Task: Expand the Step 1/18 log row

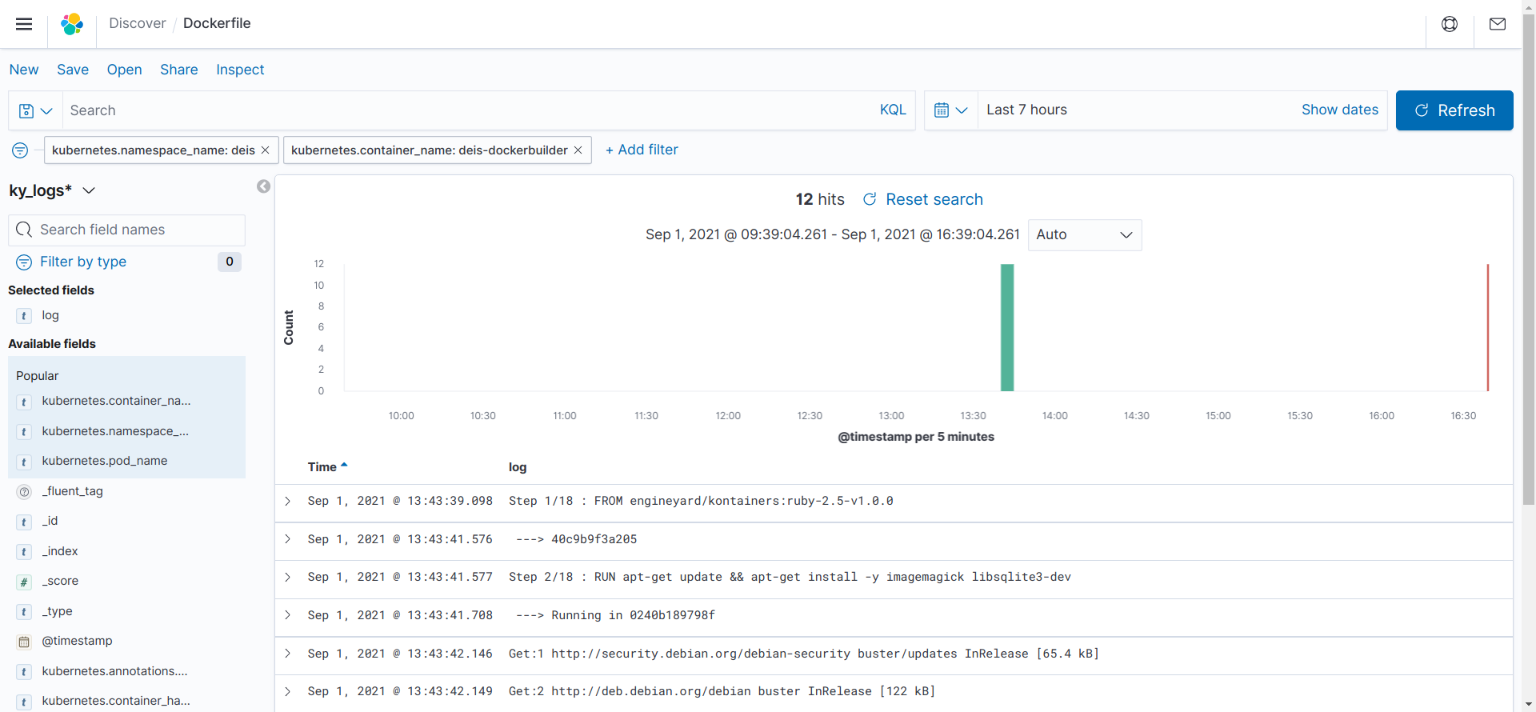Action: 288,501
